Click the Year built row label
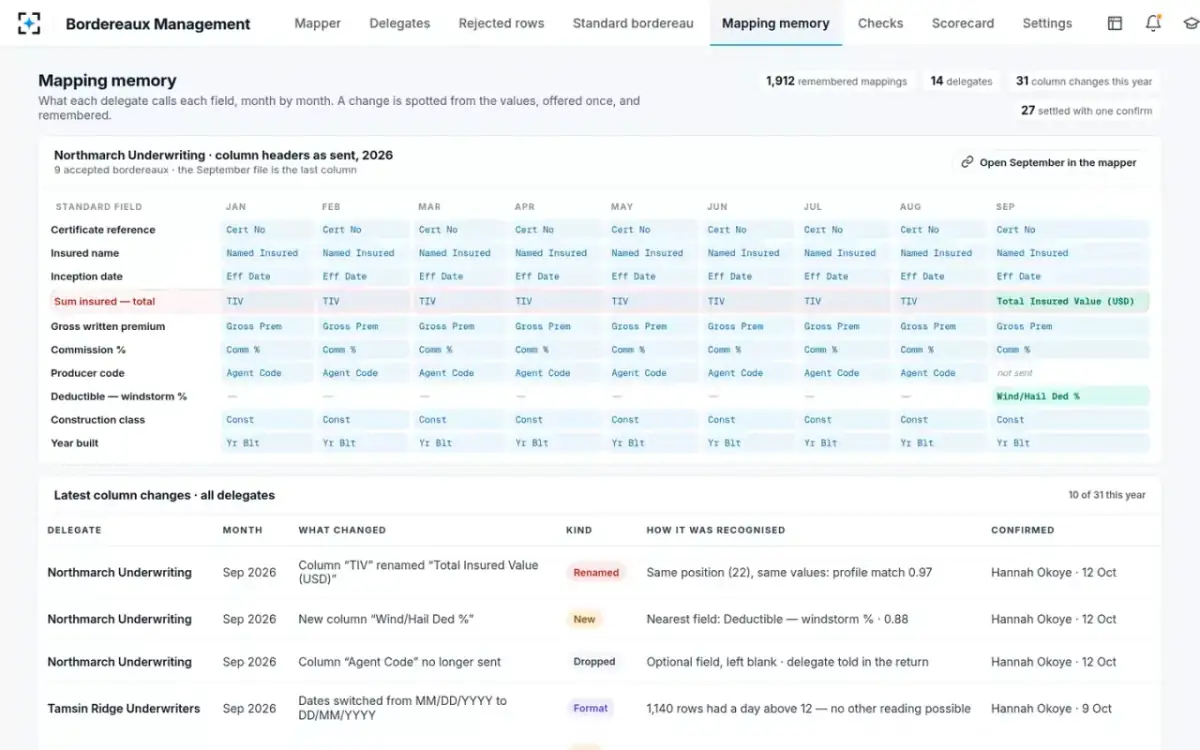This screenshot has width=1200, height=750. click(75, 443)
